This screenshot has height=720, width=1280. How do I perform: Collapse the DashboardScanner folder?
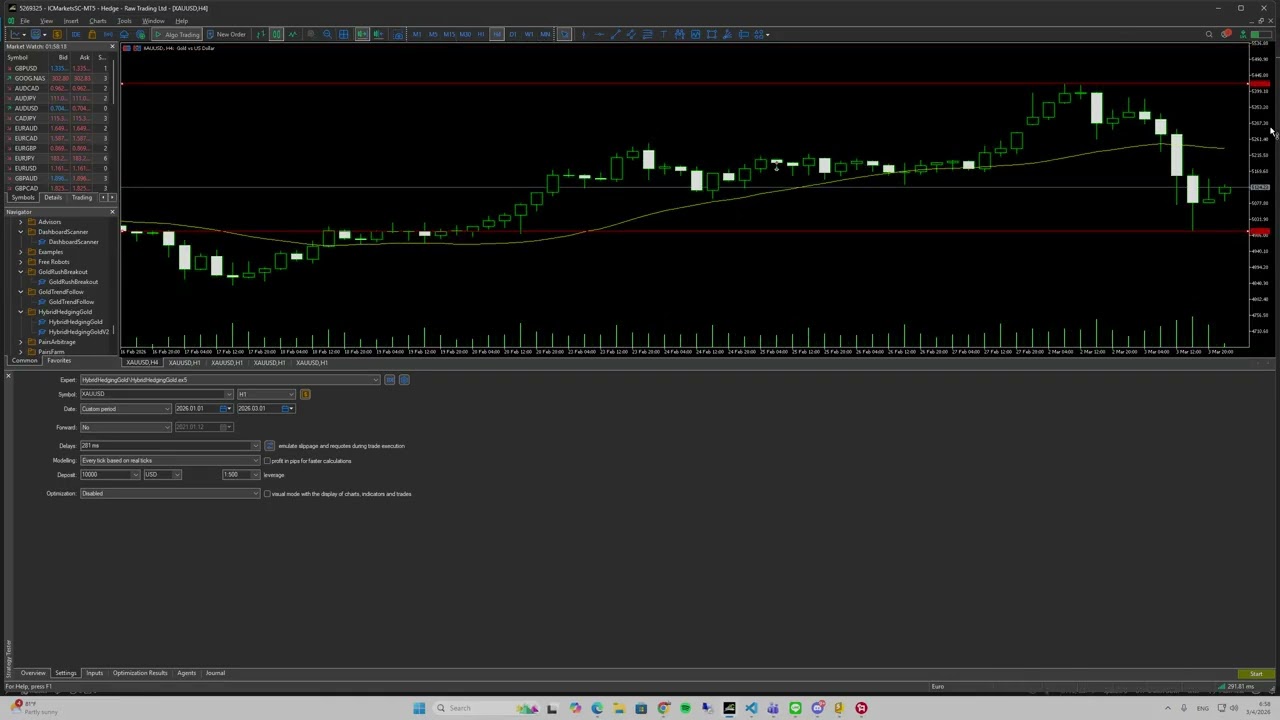click(x=20, y=232)
